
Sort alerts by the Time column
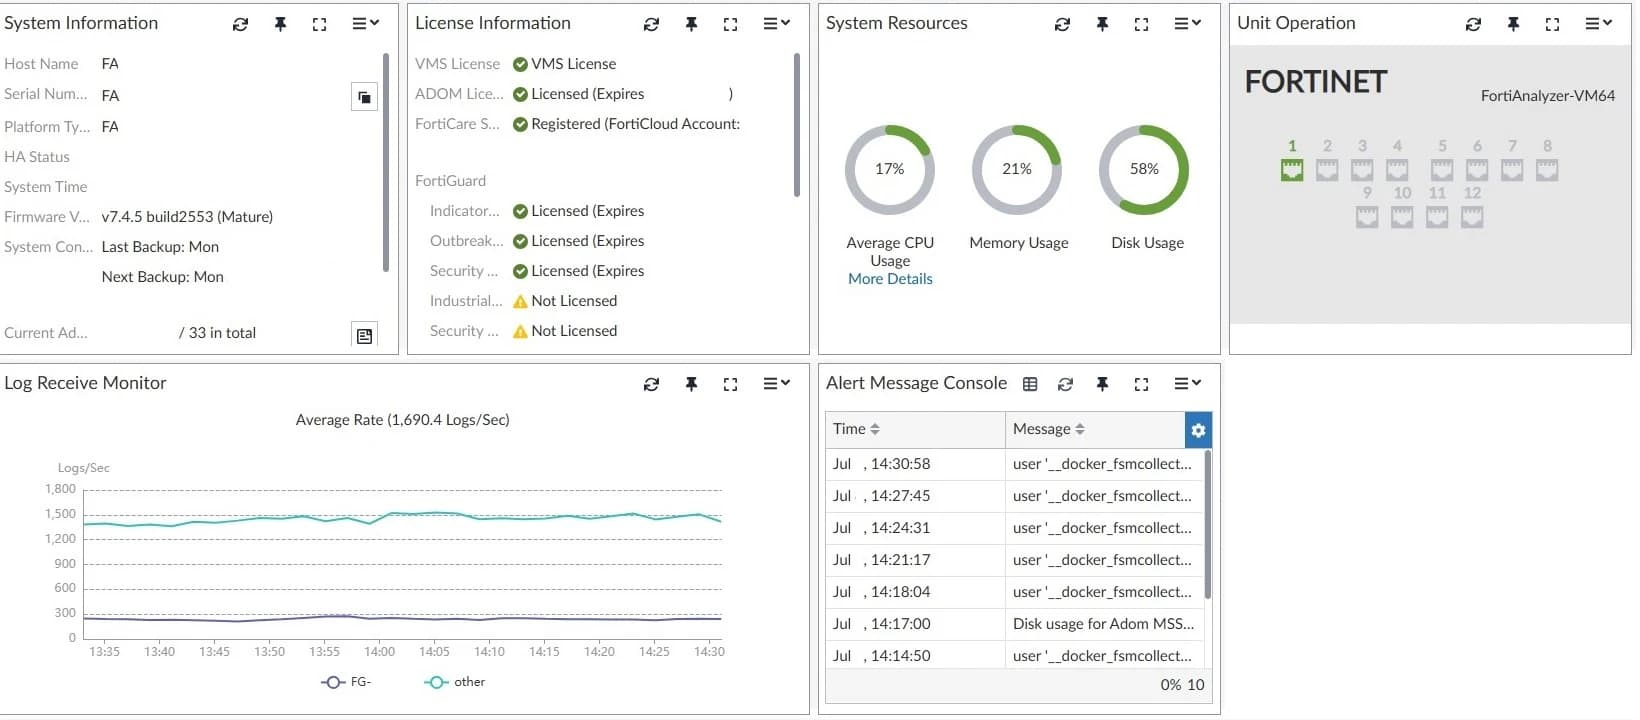(857, 429)
